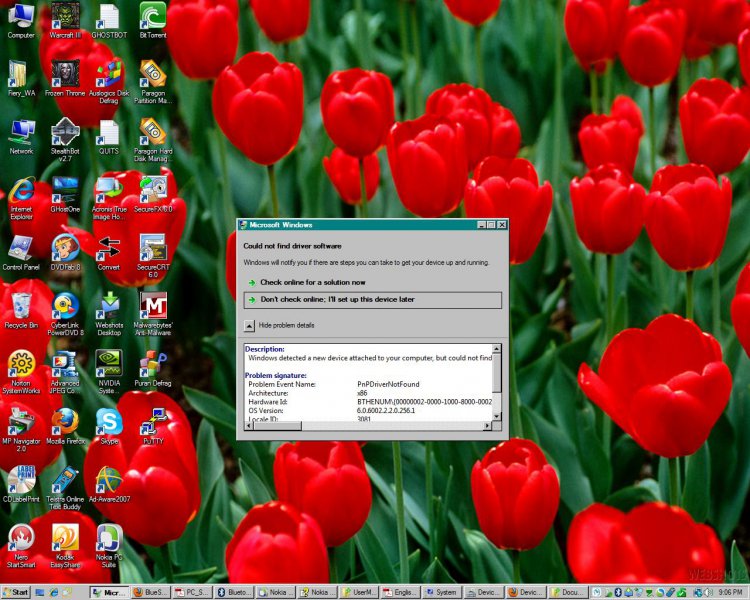Image resolution: width=750 pixels, height=600 pixels.
Task: Open the PuTTY desktop shortcut
Action: pyautogui.click(x=152, y=422)
